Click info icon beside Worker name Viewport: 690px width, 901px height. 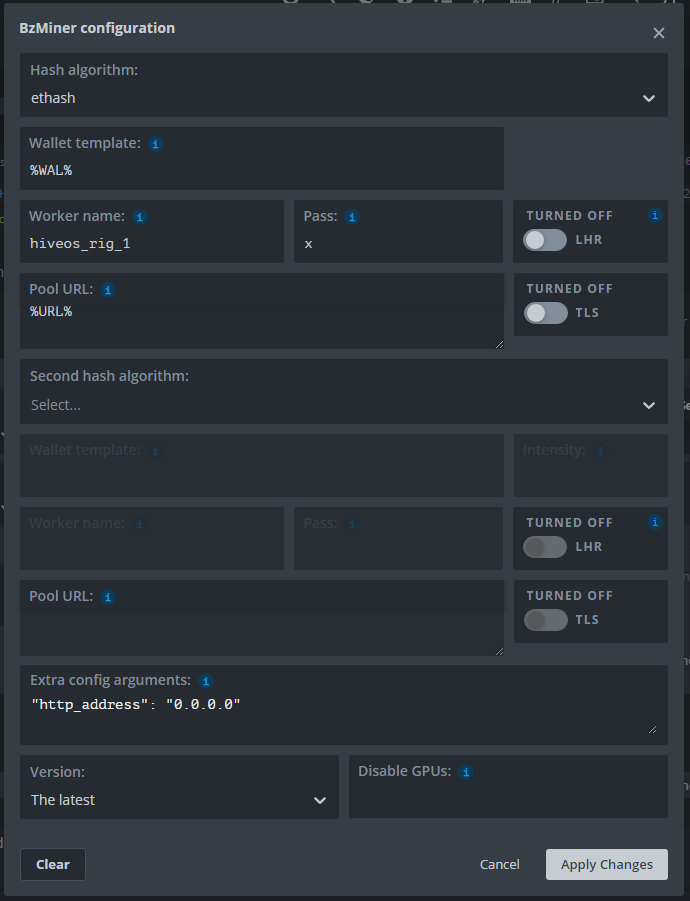pos(140,217)
